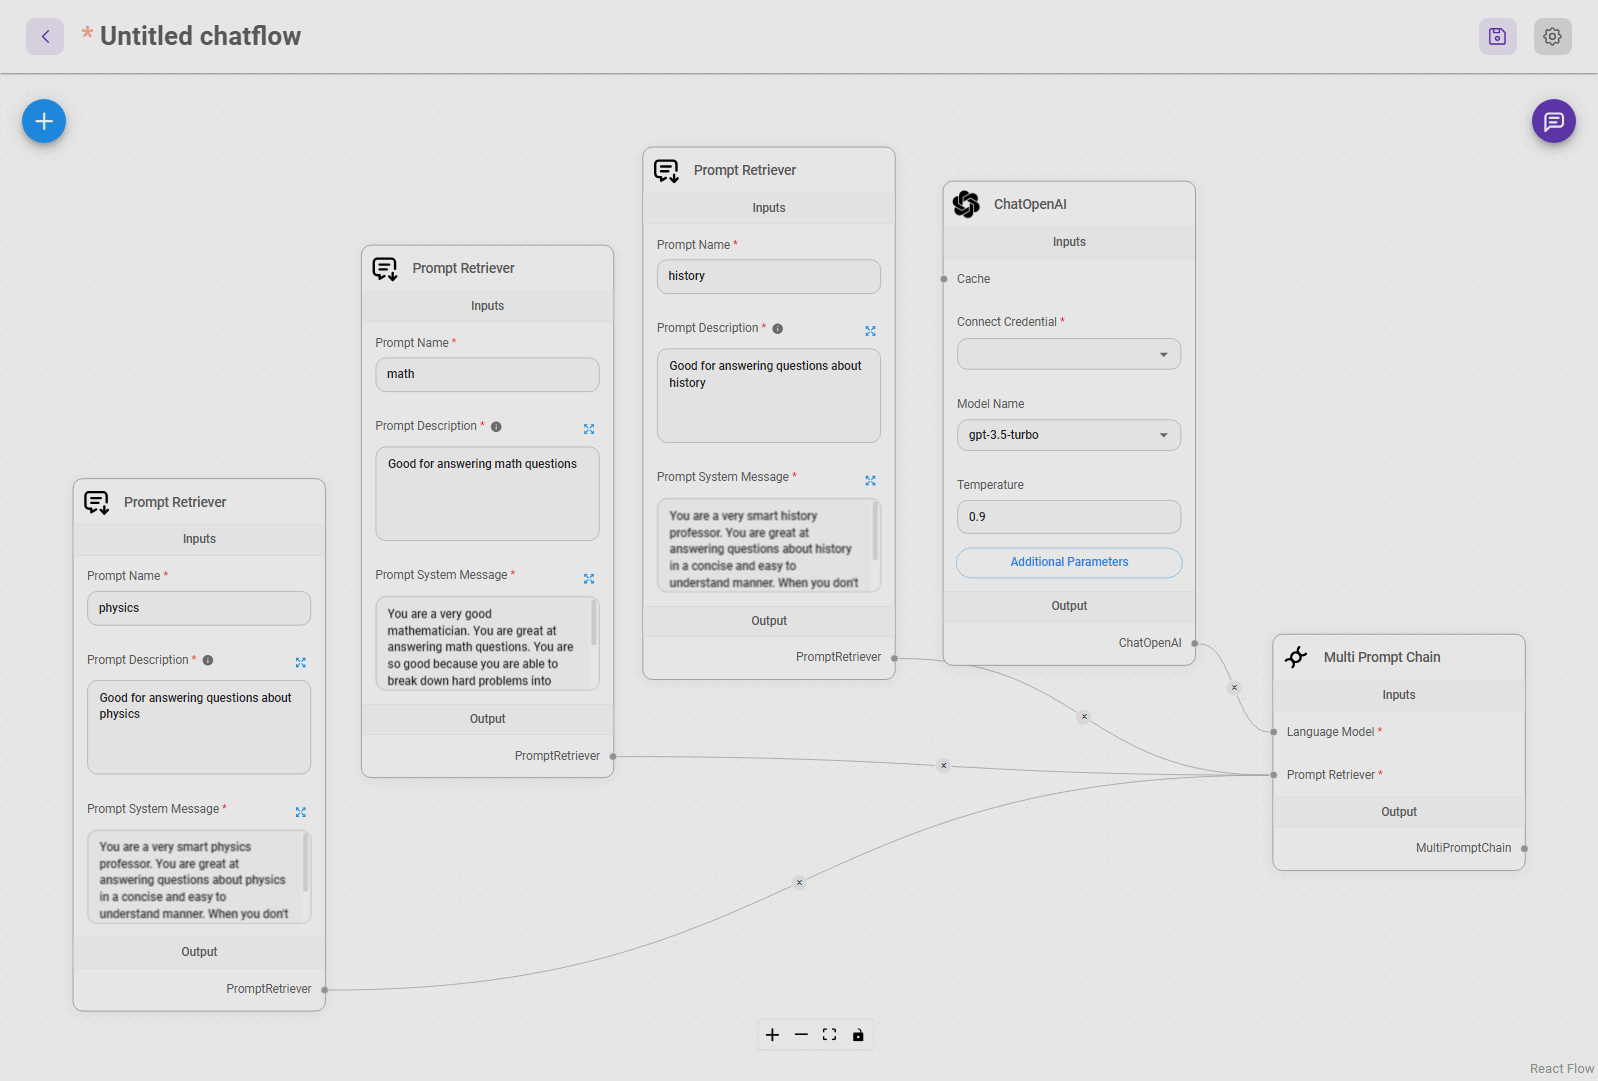Click the Multi Prompt Chain node icon
1598x1081 pixels.
point(1296,657)
